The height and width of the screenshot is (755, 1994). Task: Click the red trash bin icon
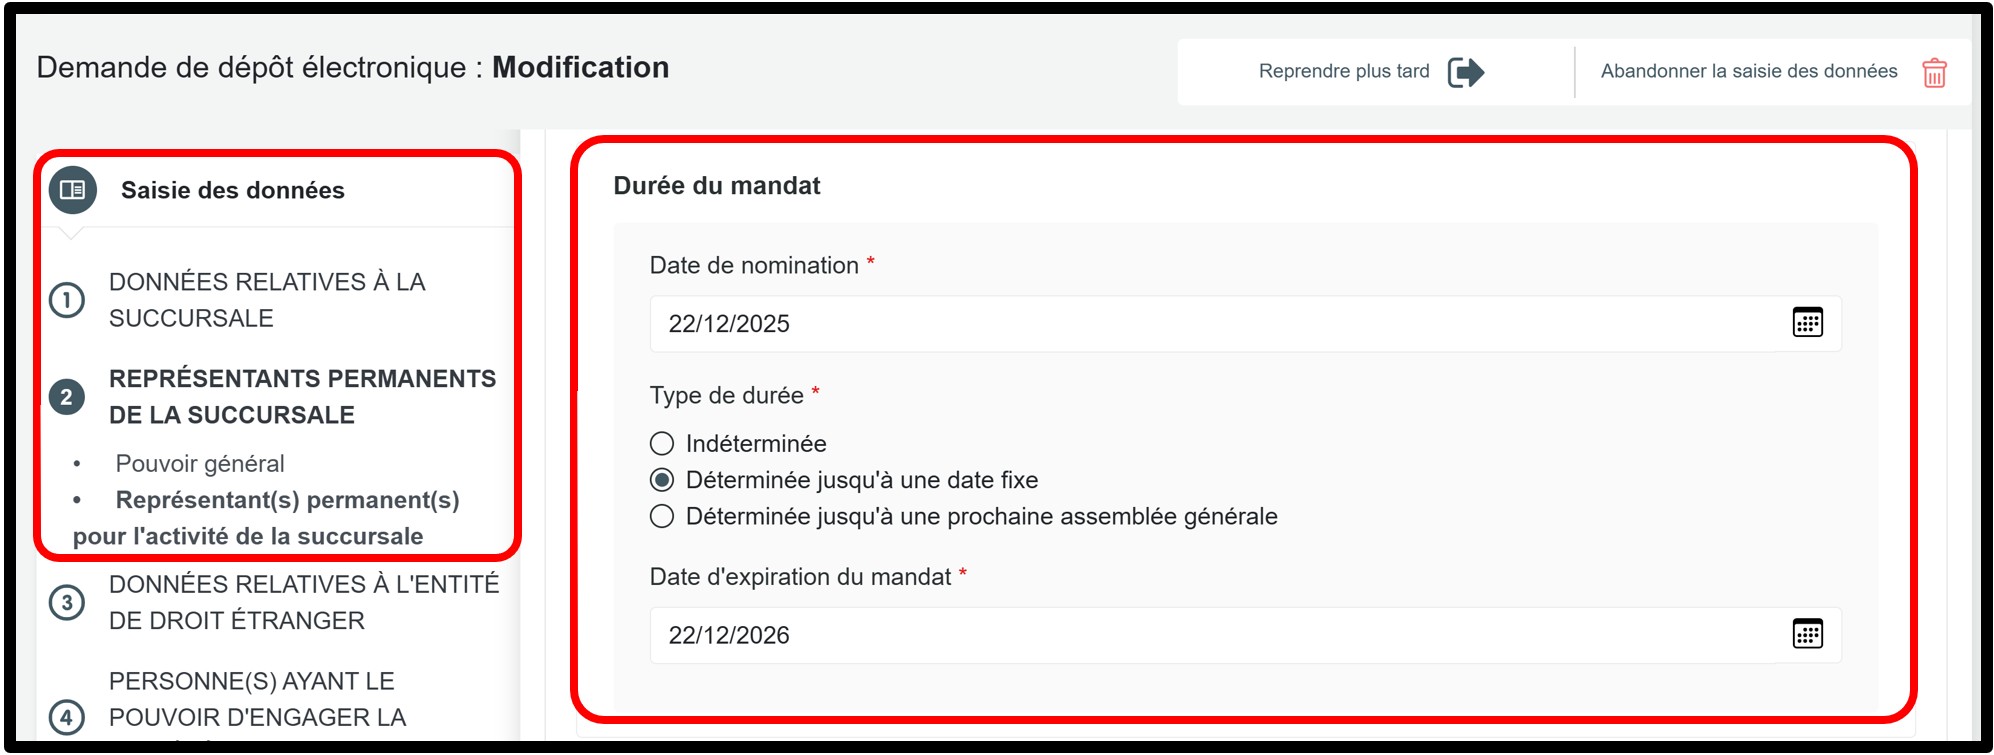click(1934, 73)
